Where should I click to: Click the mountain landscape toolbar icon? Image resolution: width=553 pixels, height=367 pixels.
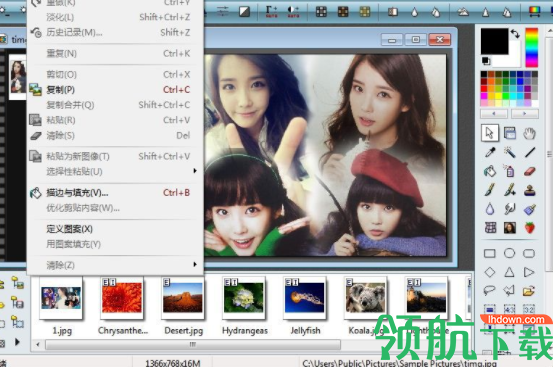[x=463, y=12]
